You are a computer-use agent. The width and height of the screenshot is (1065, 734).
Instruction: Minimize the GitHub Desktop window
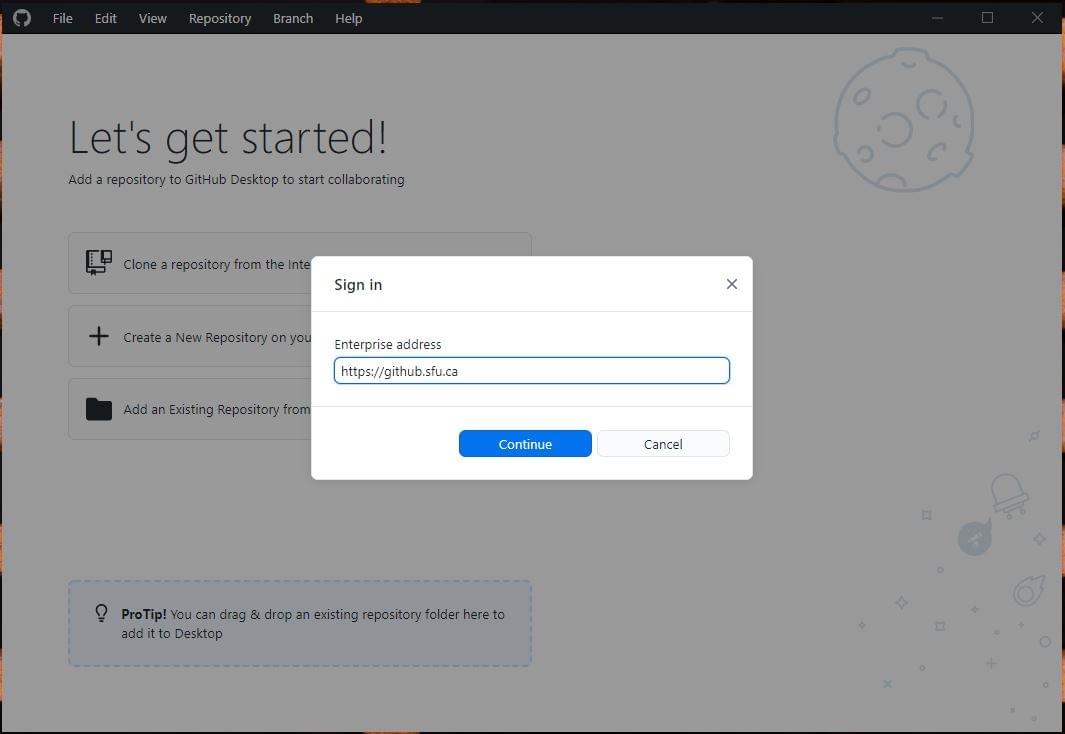[x=937, y=18]
